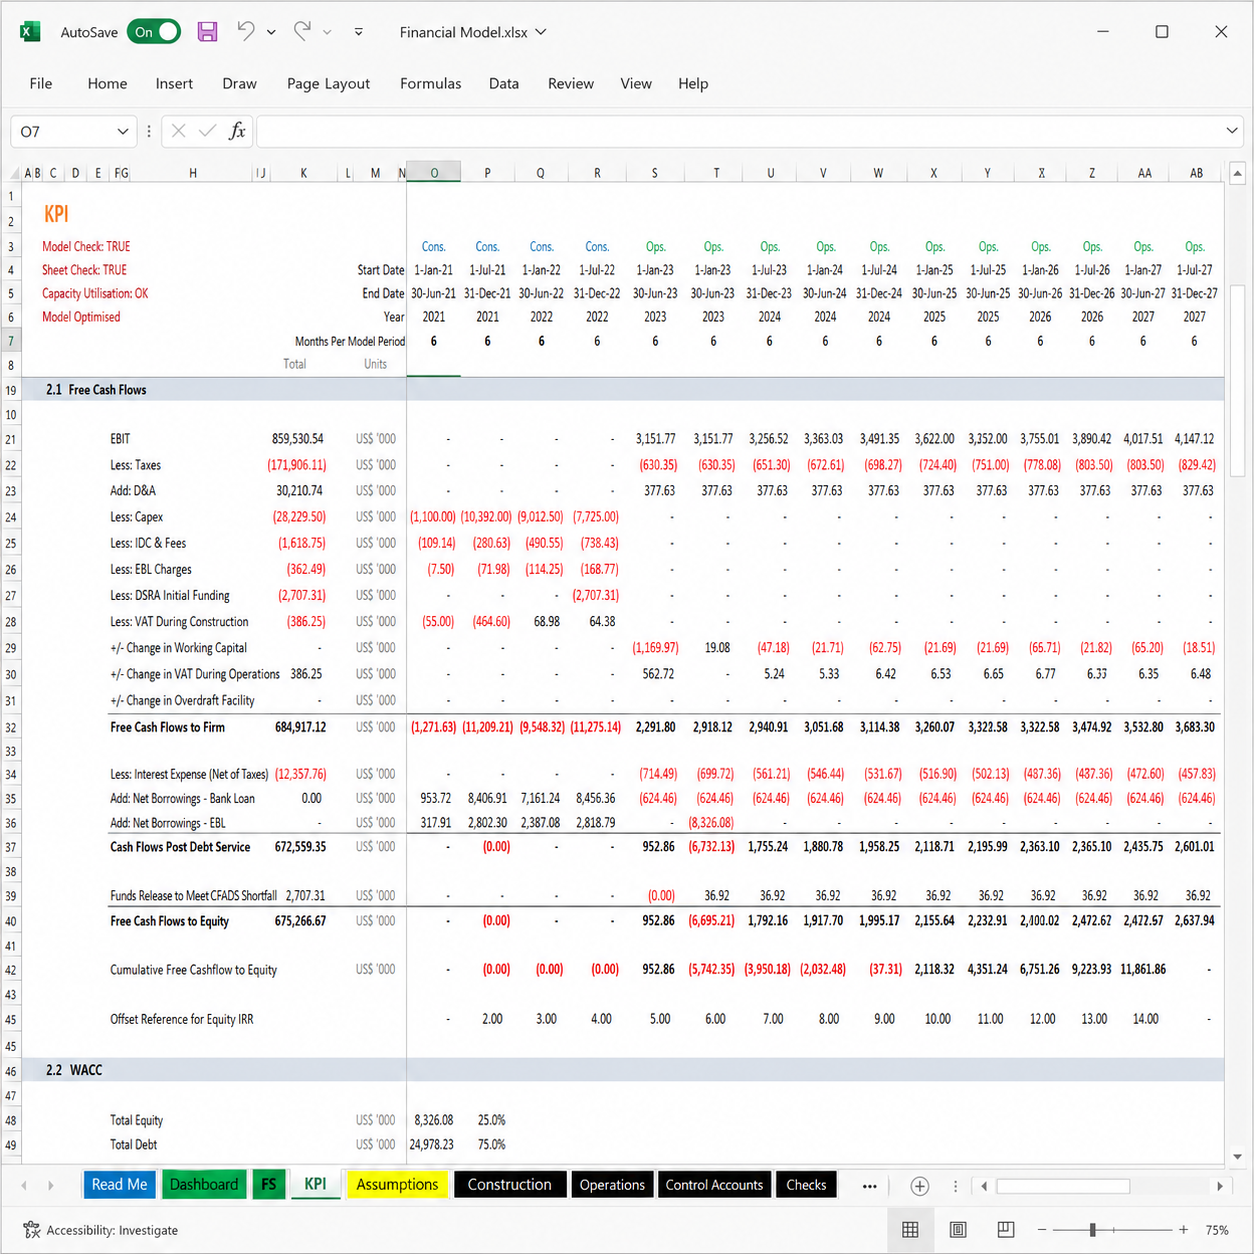Customize the Quick Access Toolbar
Image resolution: width=1254 pixels, height=1254 pixels.
point(359,32)
